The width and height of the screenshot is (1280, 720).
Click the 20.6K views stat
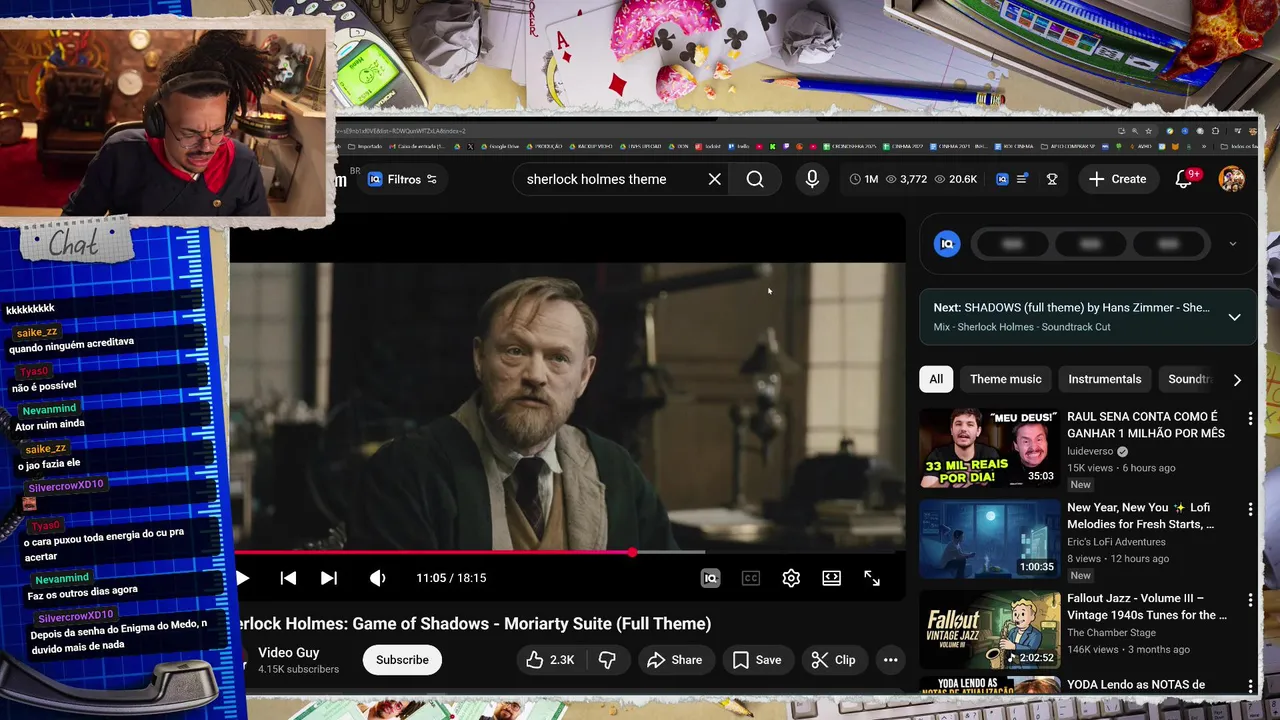(955, 179)
